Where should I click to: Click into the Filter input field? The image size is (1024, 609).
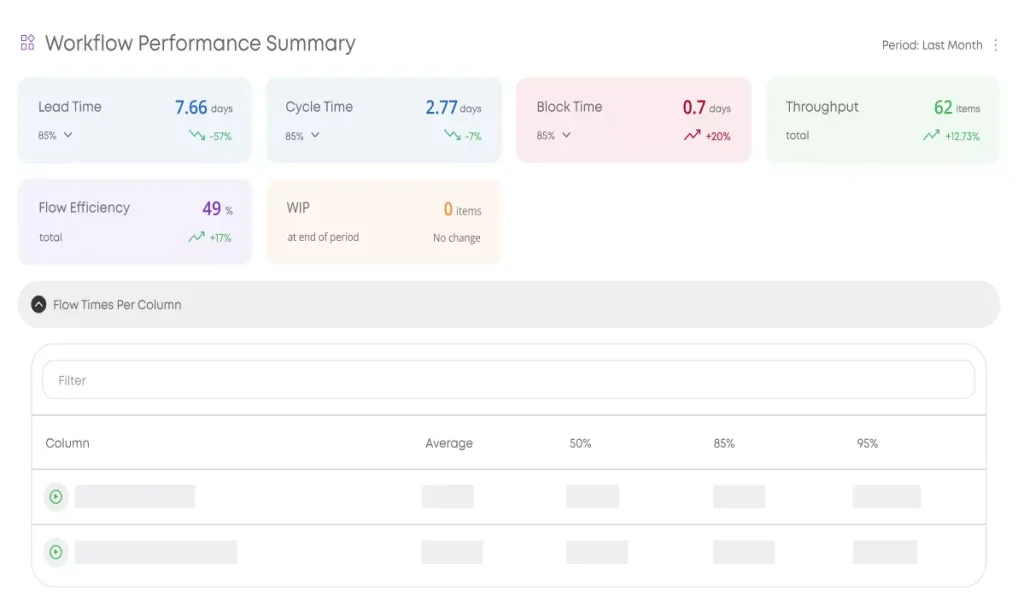click(508, 380)
